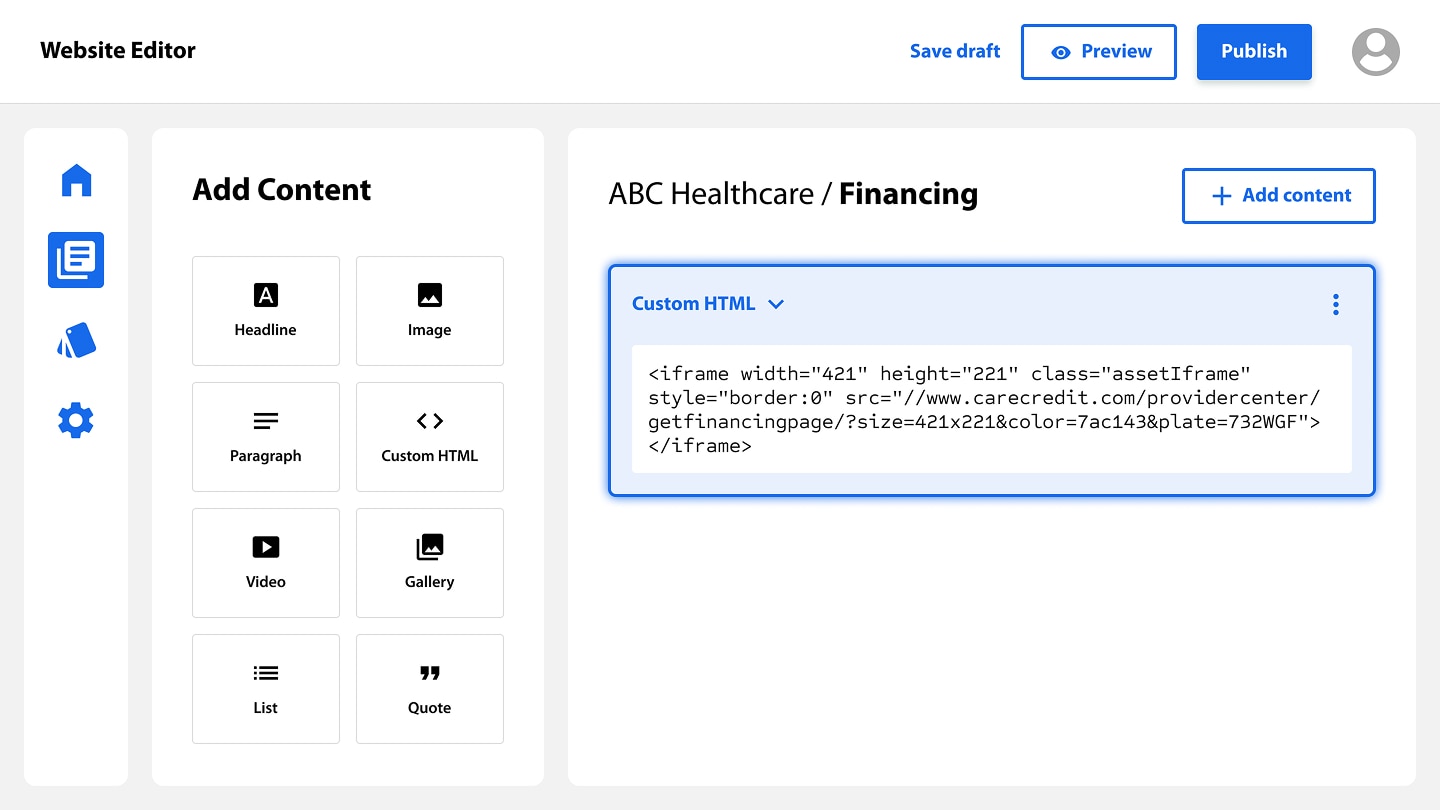Image resolution: width=1440 pixels, height=810 pixels.
Task: Add a List content block
Action: (x=266, y=689)
